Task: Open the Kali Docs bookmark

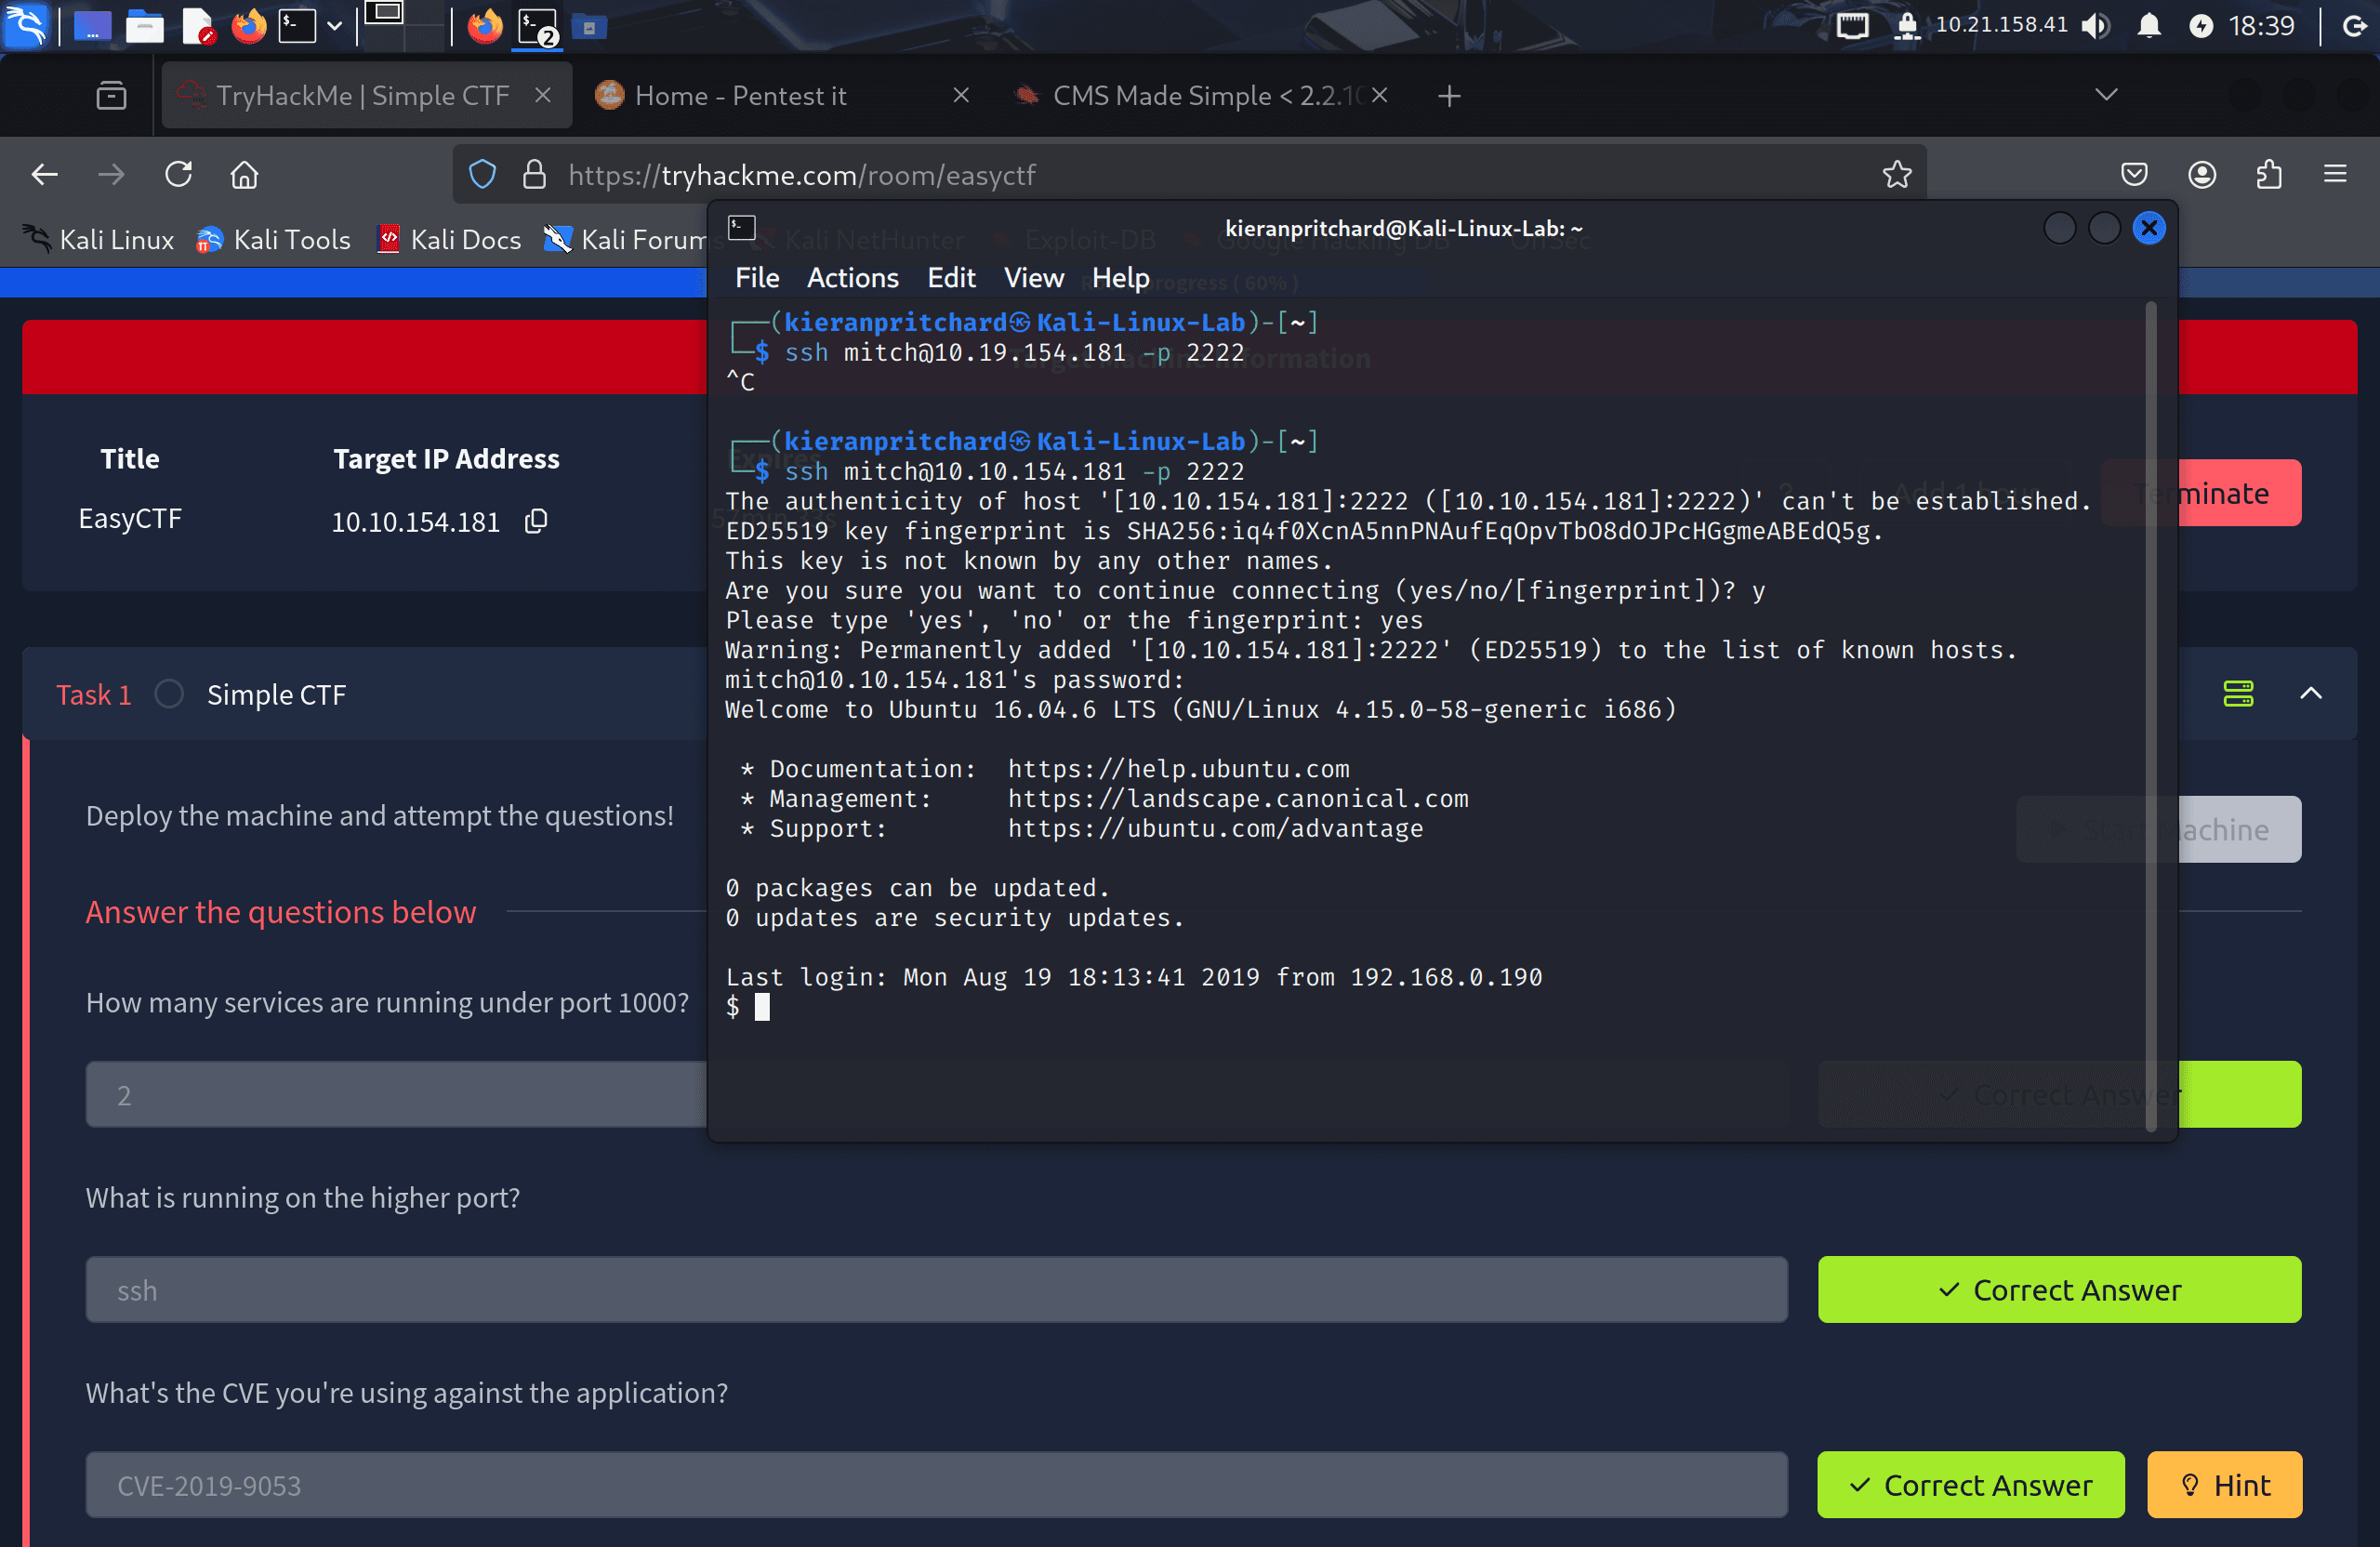Action: 449,240
